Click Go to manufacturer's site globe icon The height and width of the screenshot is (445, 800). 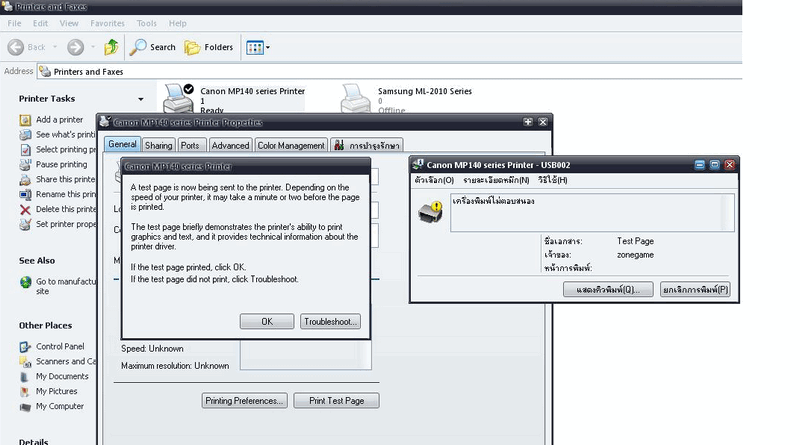point(26,282)
